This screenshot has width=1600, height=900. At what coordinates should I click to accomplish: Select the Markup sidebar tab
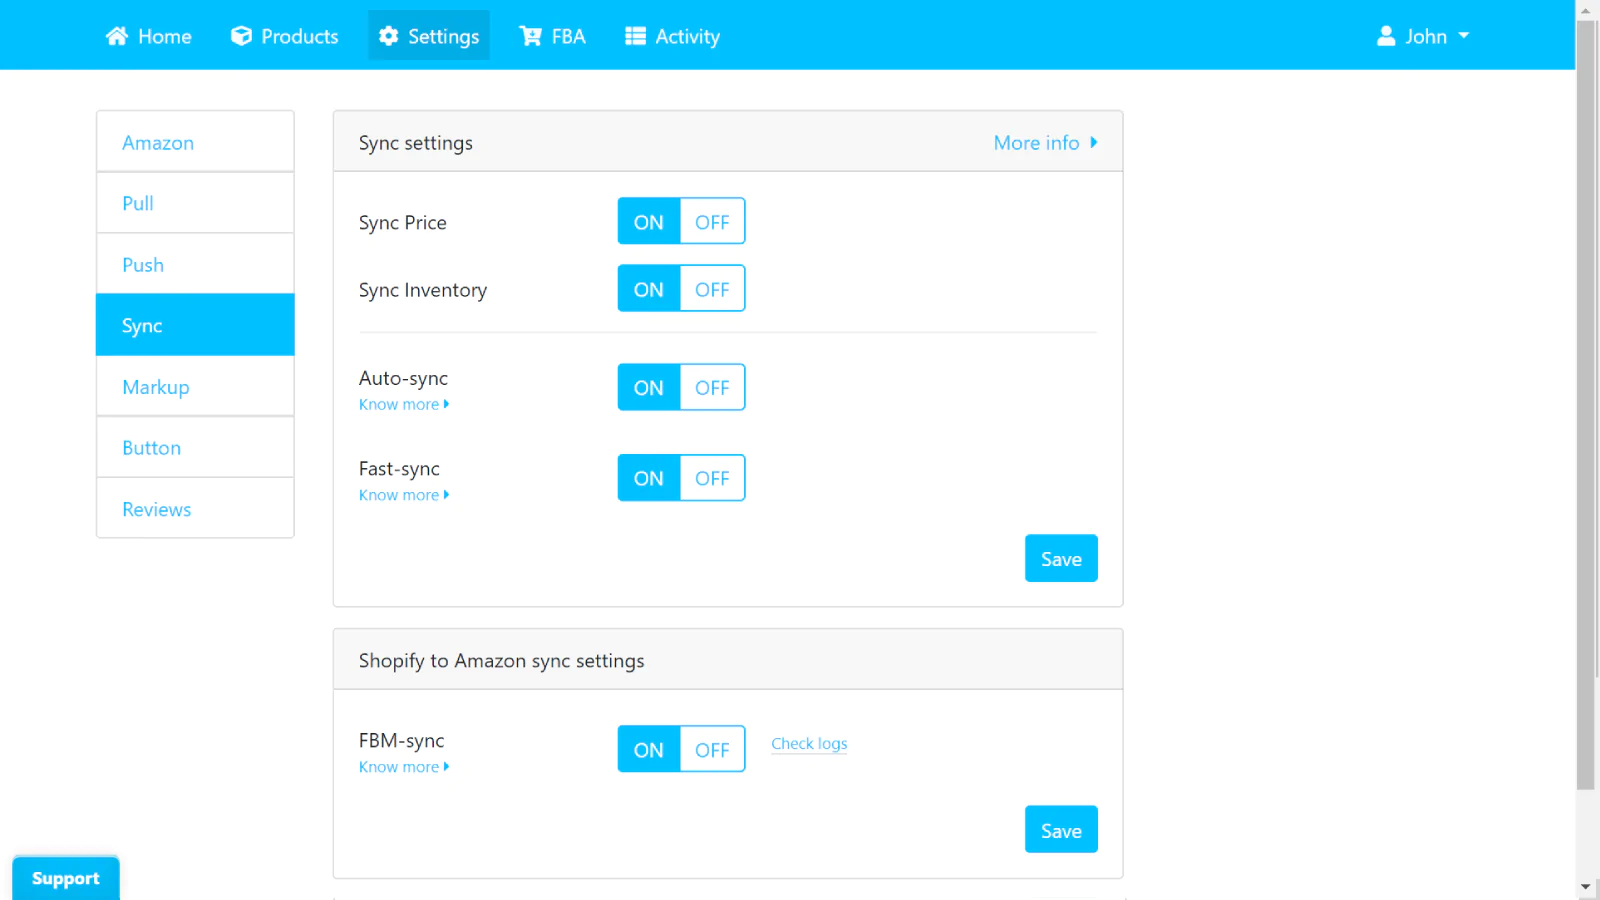click(x=195, y=386)
